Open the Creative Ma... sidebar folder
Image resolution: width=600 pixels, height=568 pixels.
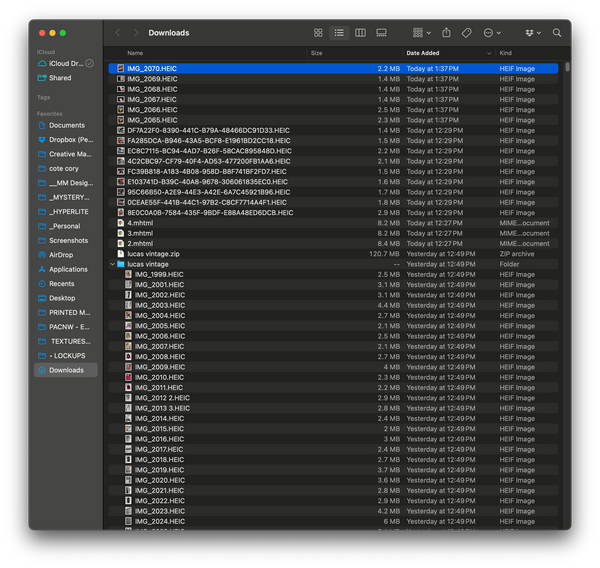point(65,154)
